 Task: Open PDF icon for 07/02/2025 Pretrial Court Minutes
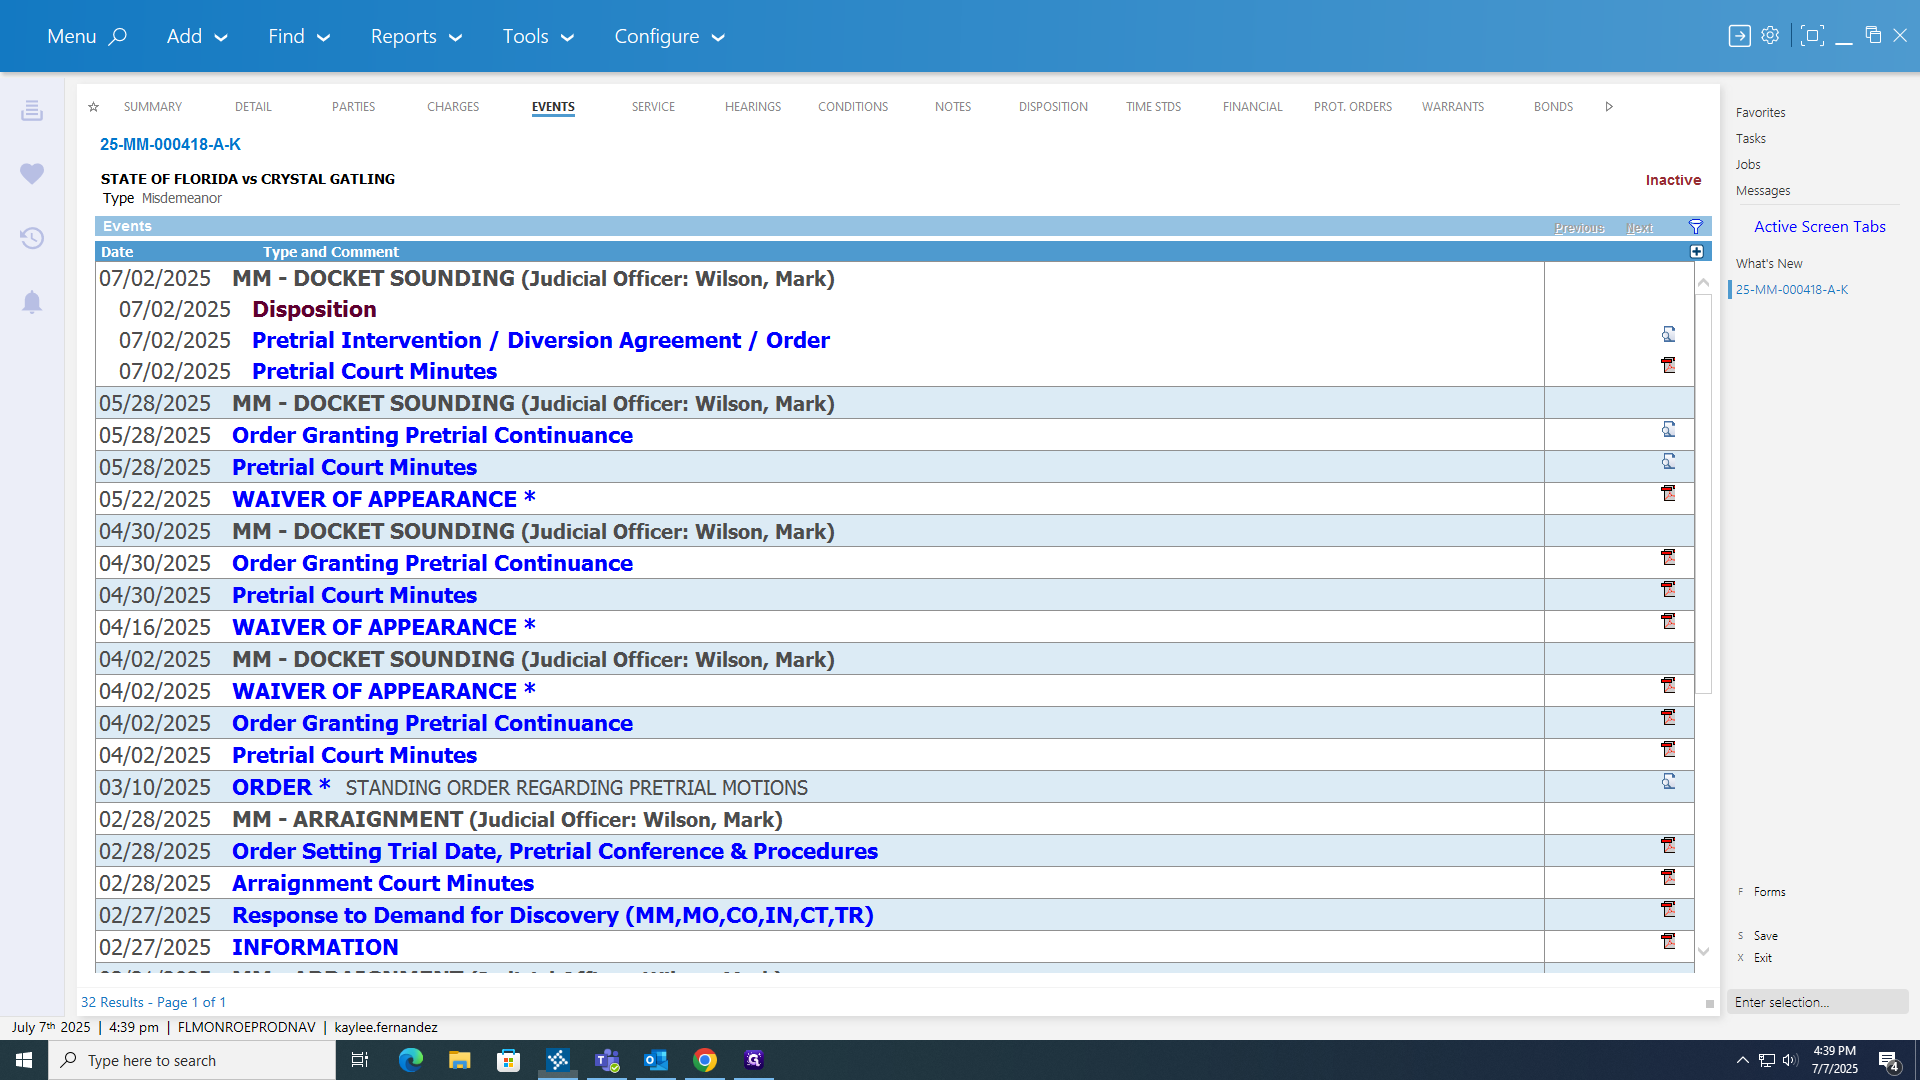1668,365
